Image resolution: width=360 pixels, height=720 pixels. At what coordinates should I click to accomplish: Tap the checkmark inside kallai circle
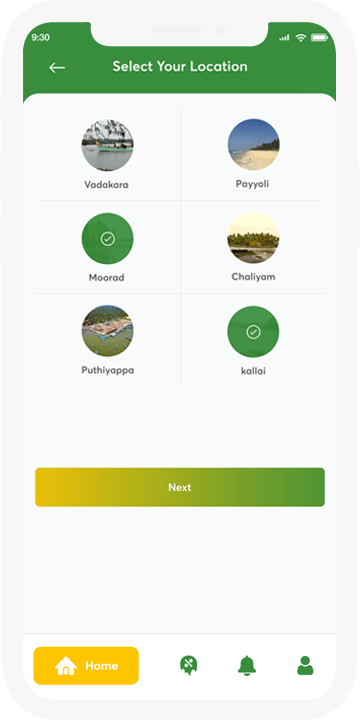(x=253, y=332)
